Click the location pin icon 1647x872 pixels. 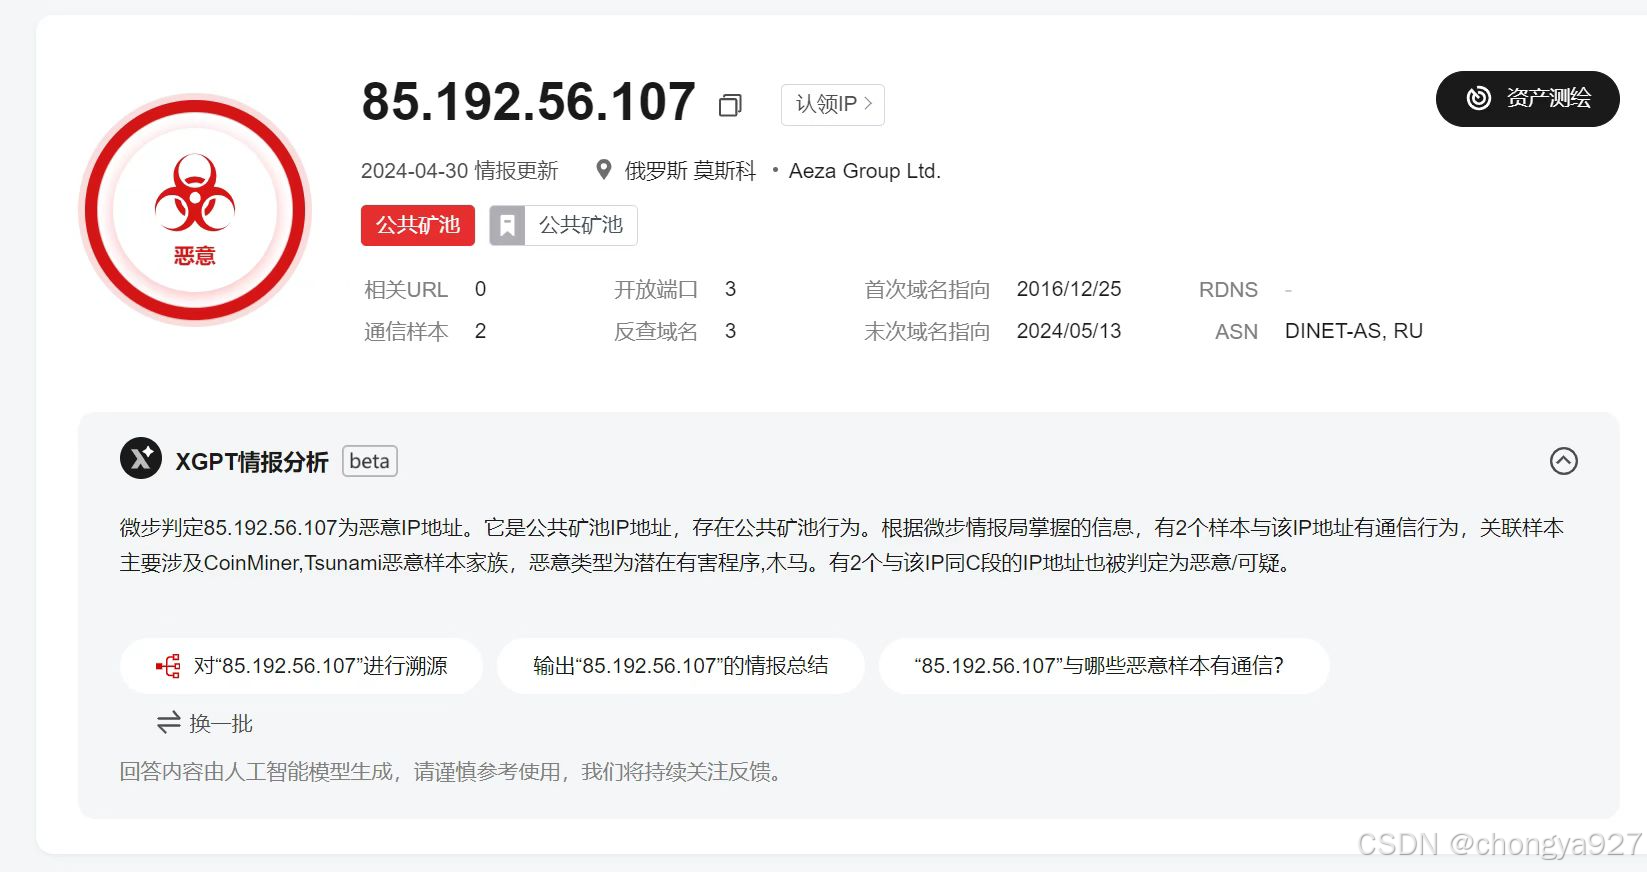pos(603,170)
